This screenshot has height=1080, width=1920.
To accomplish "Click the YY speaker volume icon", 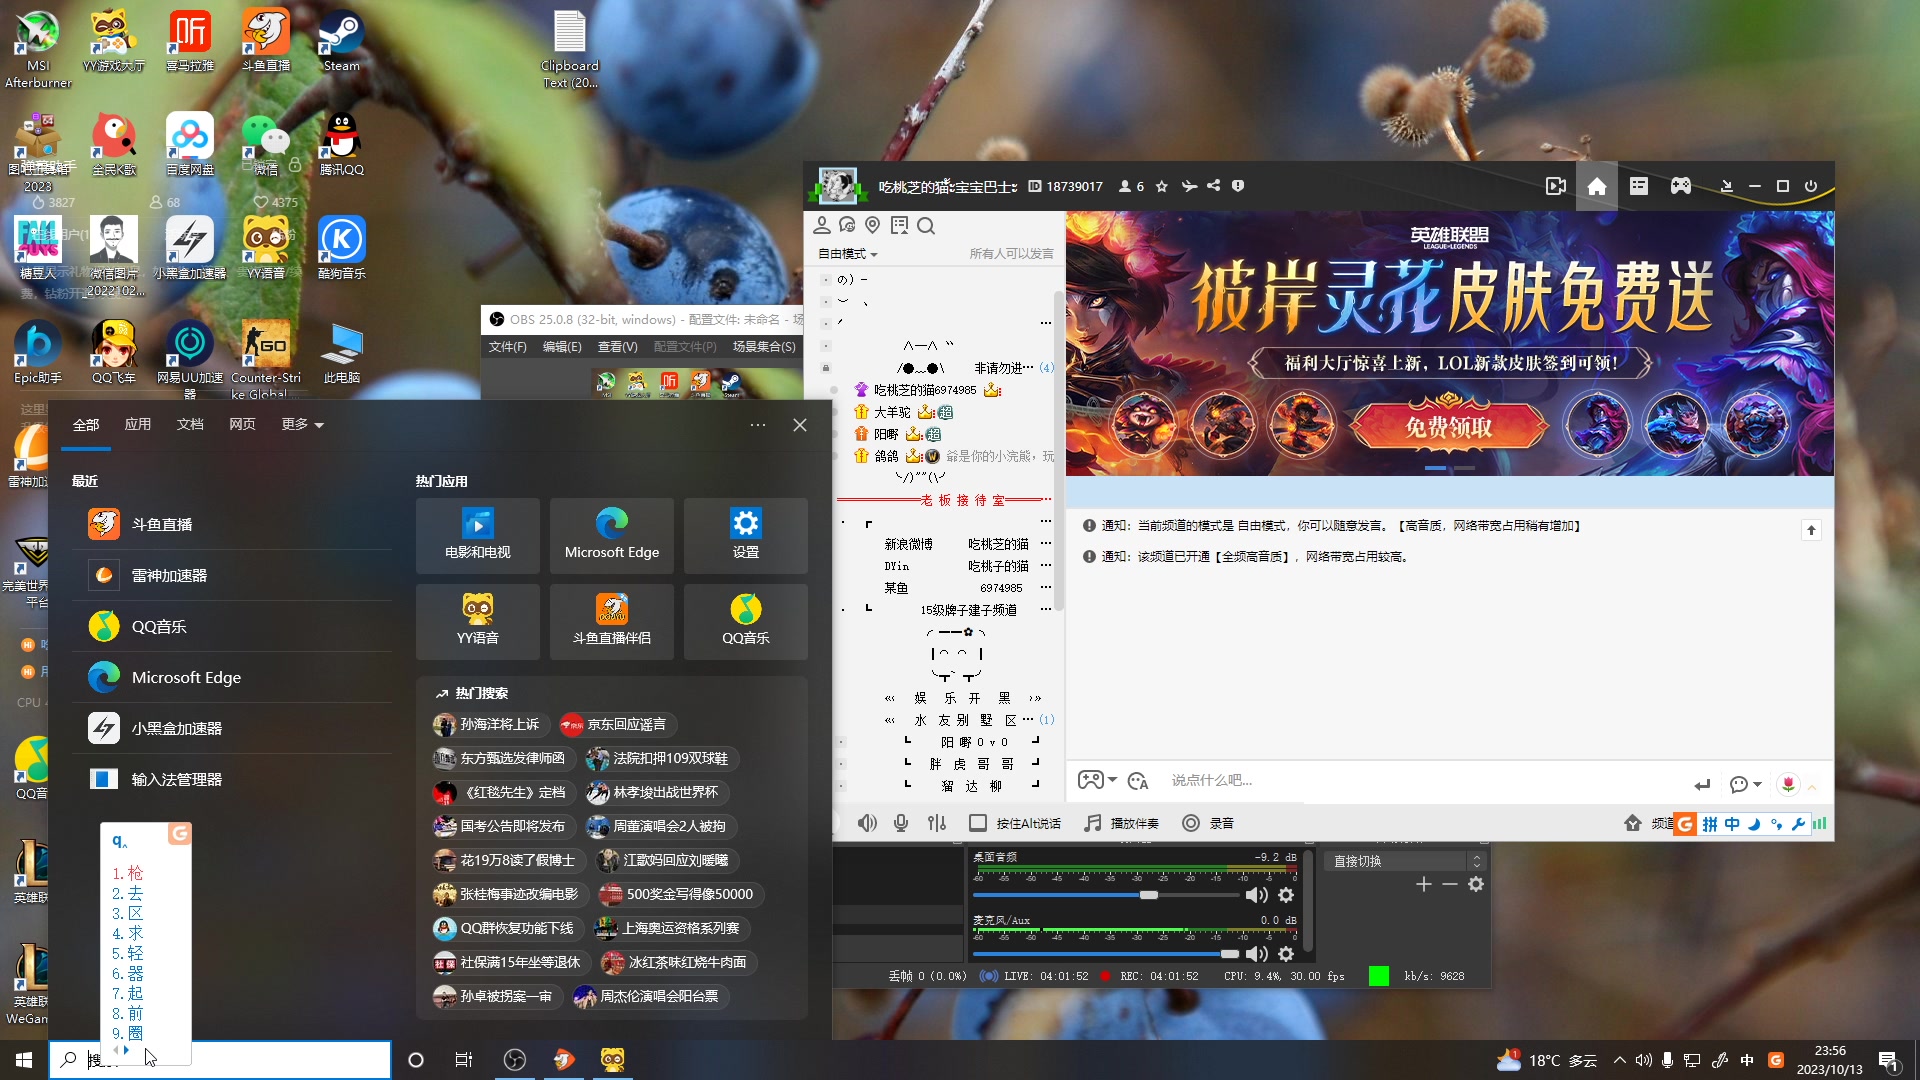I will click(867, 823).
